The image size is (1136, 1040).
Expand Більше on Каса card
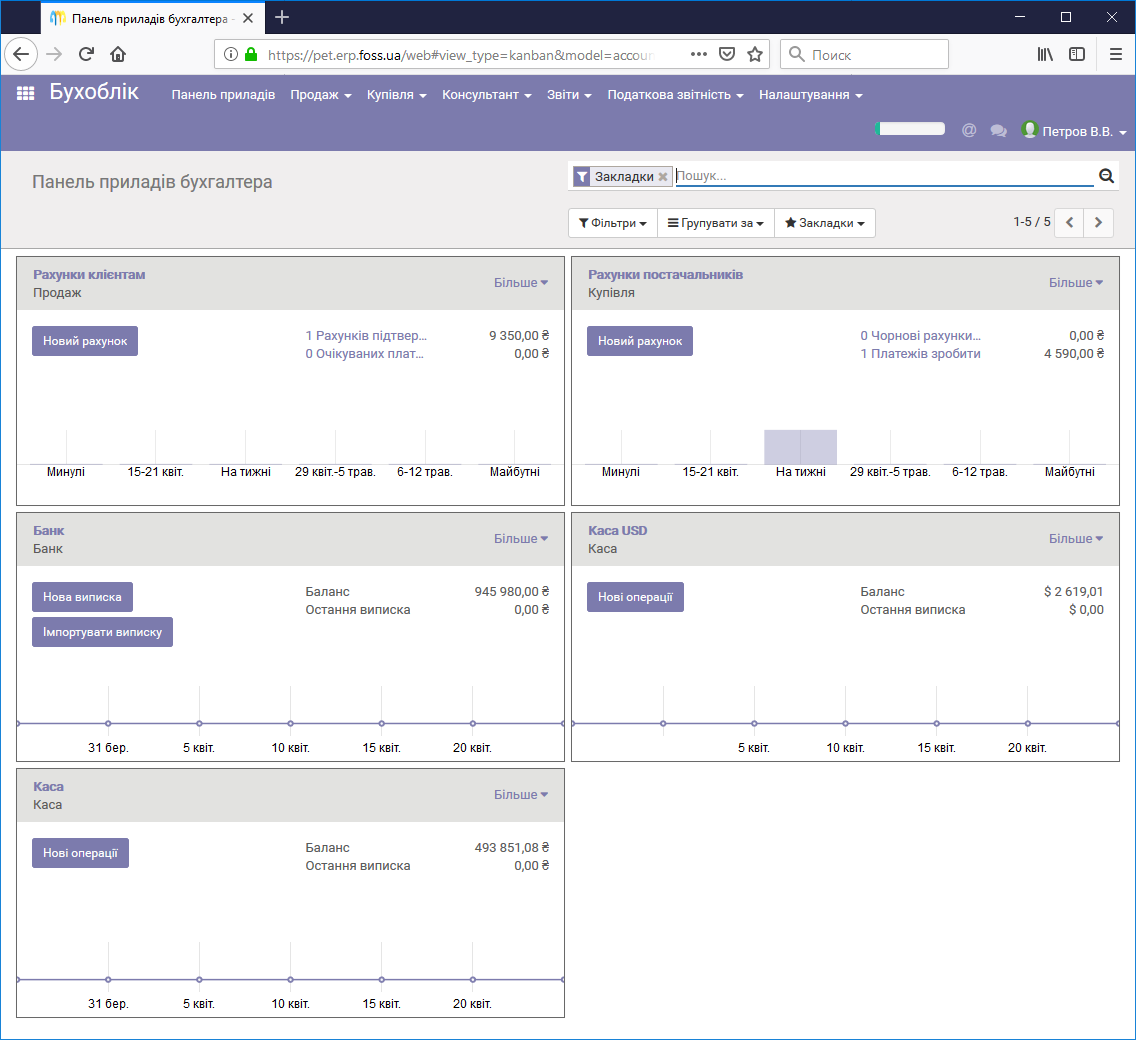click(x=520, y=794)
